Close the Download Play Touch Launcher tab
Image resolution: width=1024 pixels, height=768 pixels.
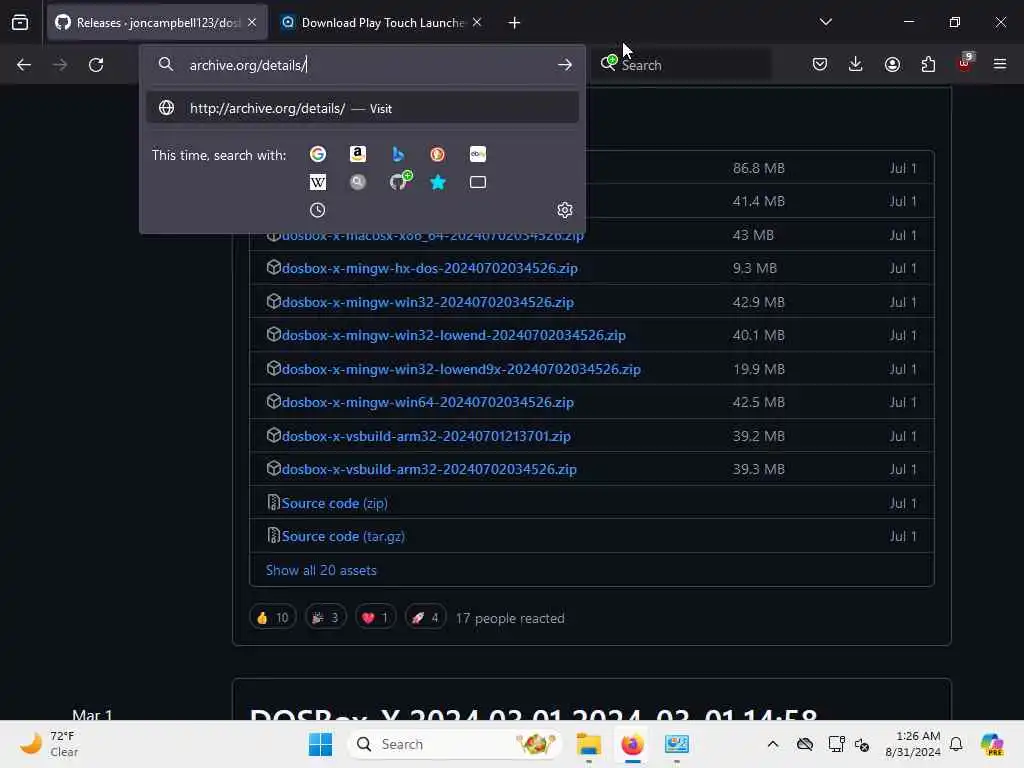click(x=477, y=22)
